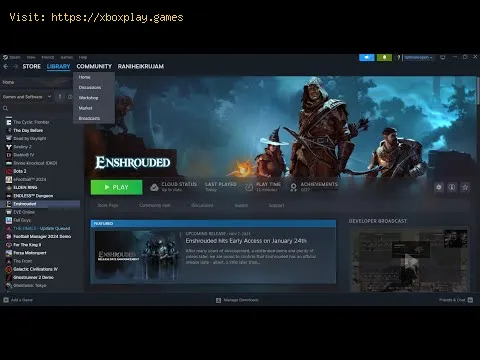The height and width of the screenshot is (360, 480).
Task: Play the developer broadcast video
Action: [410, 261]
